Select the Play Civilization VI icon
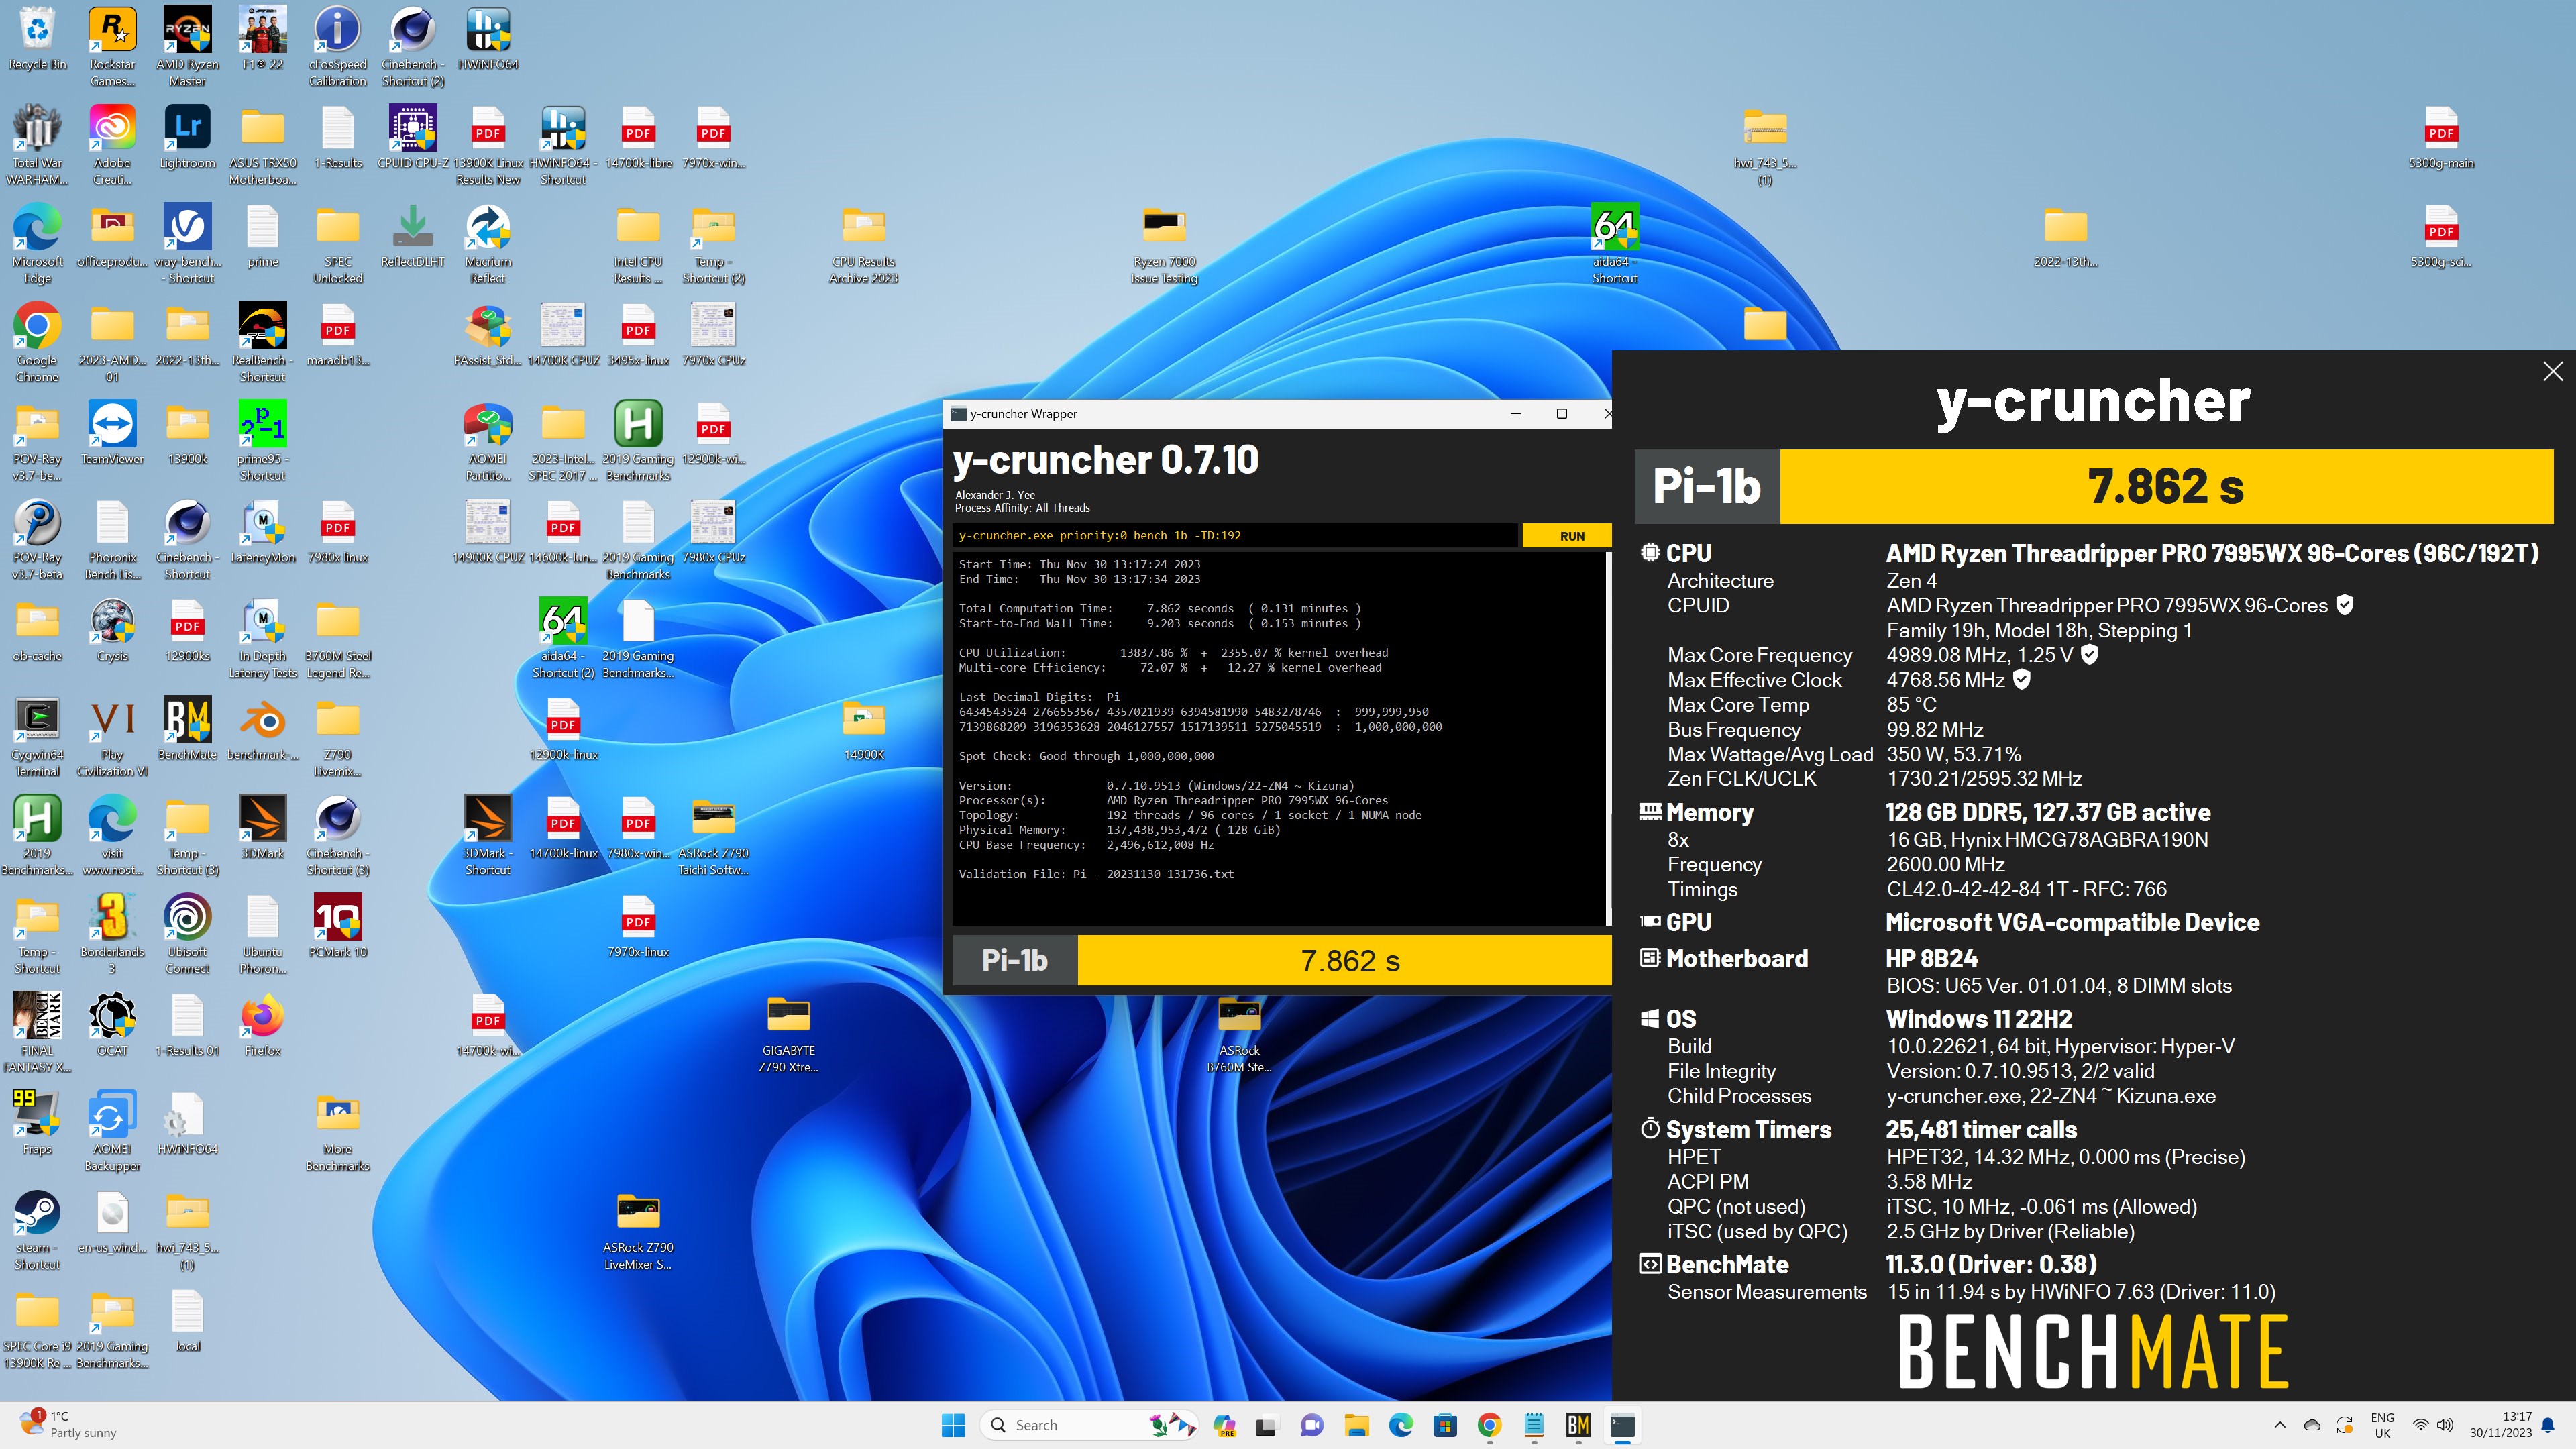The height and width of the screenshot is (1449, 2576). [x=113, y=737]
